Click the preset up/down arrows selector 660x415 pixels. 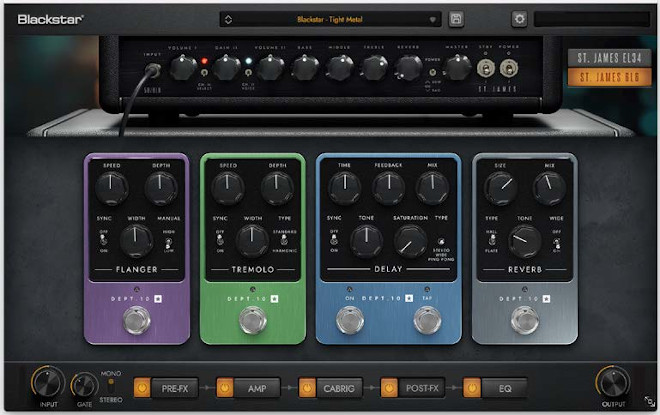click(228, 19)
